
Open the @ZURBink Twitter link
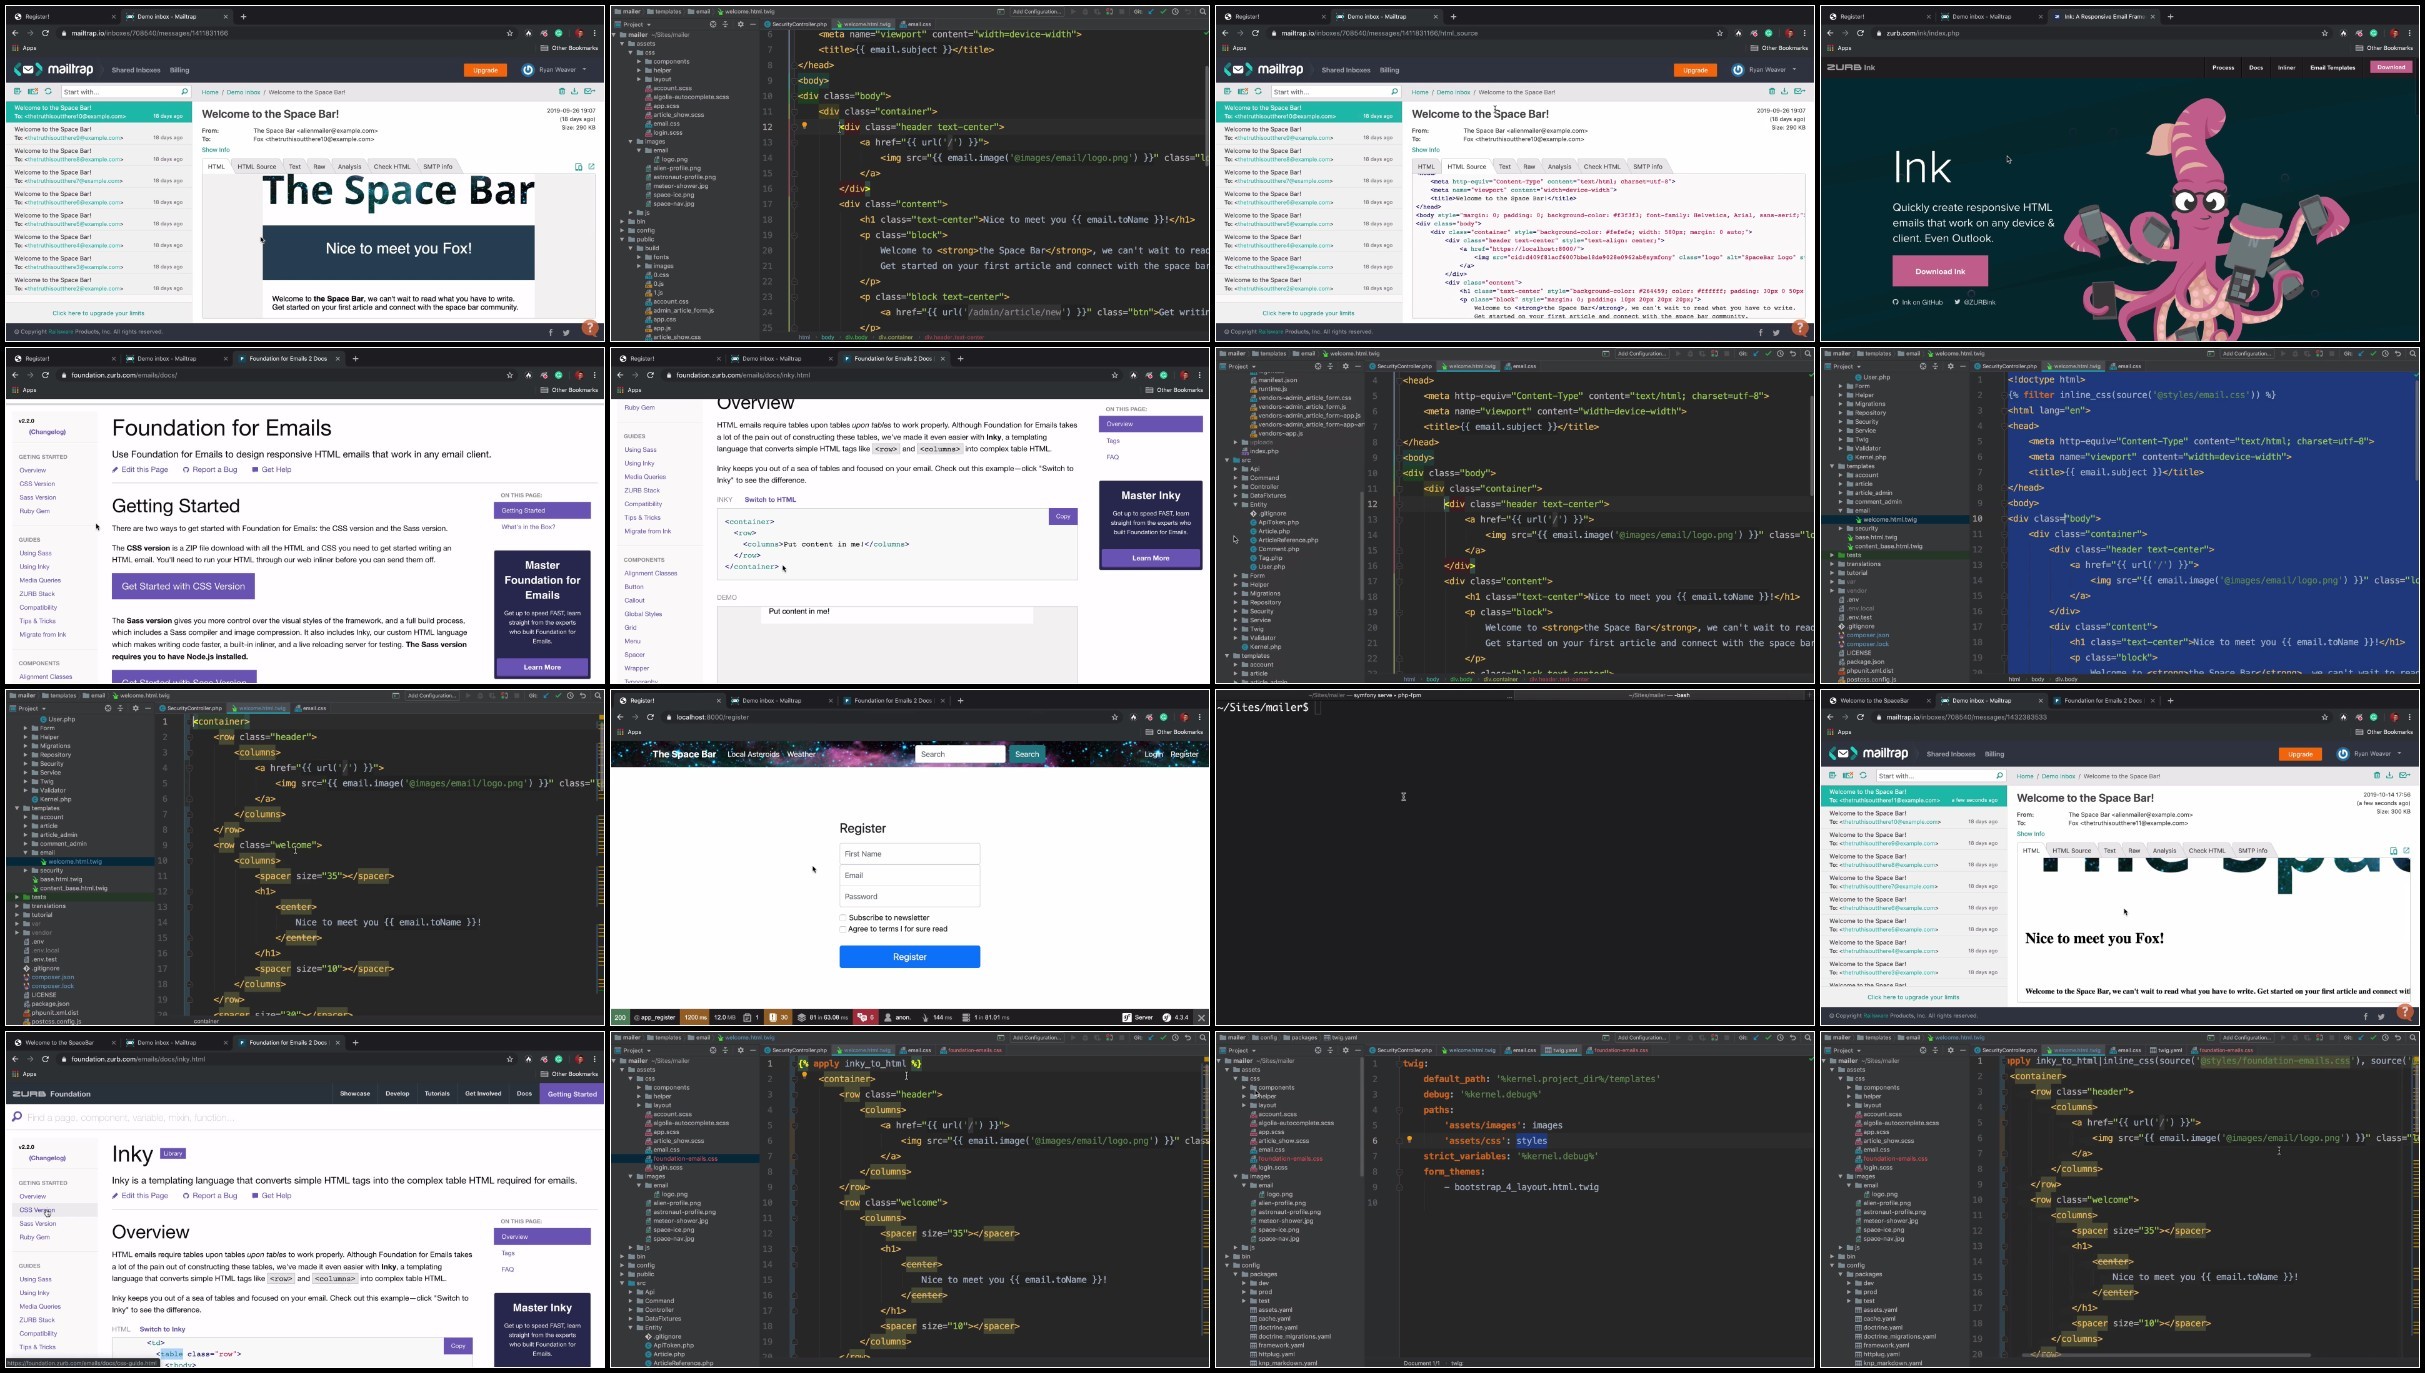click(1975, 301)
